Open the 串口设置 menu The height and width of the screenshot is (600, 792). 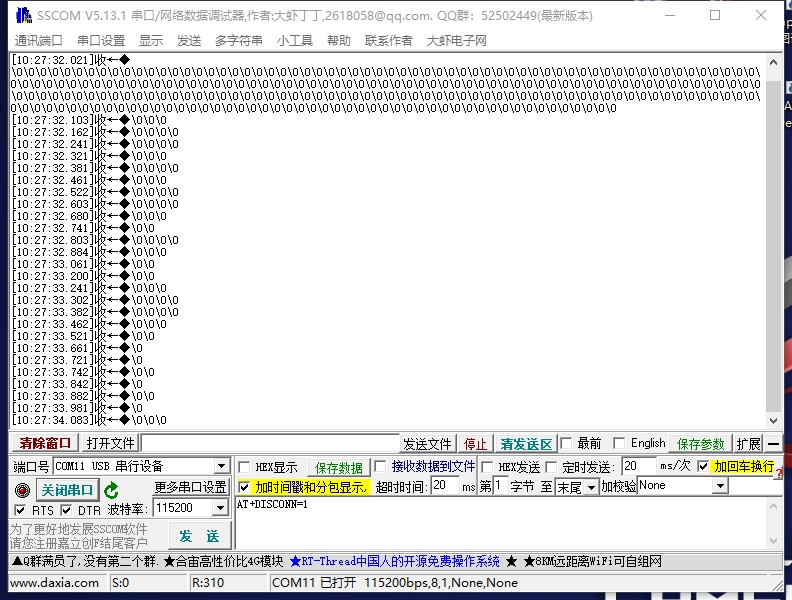coord(101,40)
